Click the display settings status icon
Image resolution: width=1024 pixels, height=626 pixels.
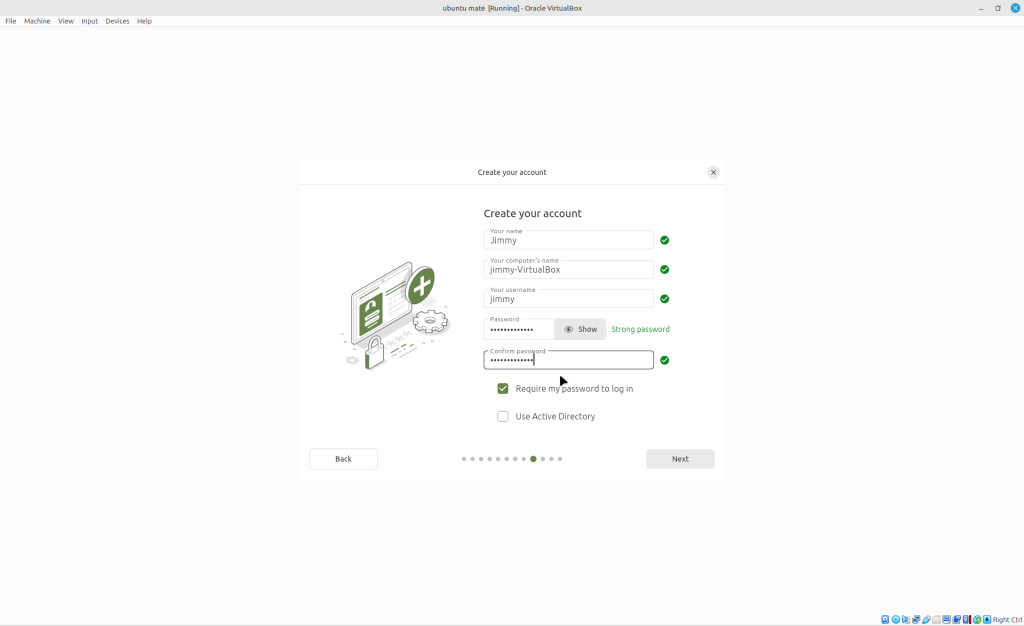coord(946,619)
